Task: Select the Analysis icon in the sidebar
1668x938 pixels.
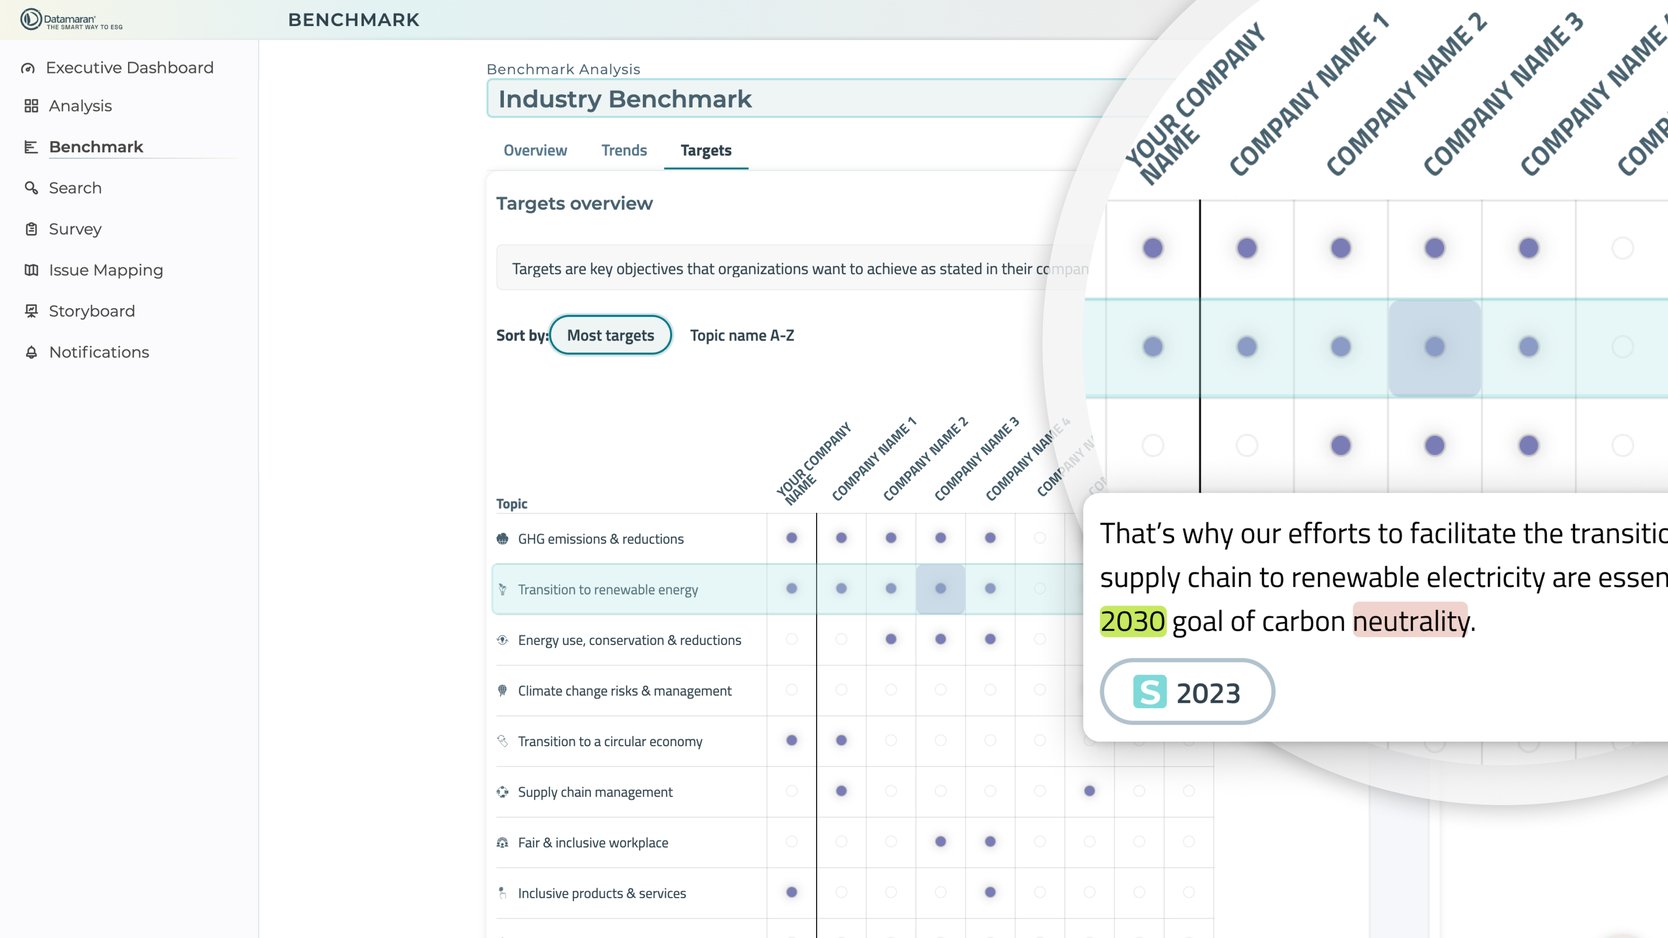Action: (28, 105)
